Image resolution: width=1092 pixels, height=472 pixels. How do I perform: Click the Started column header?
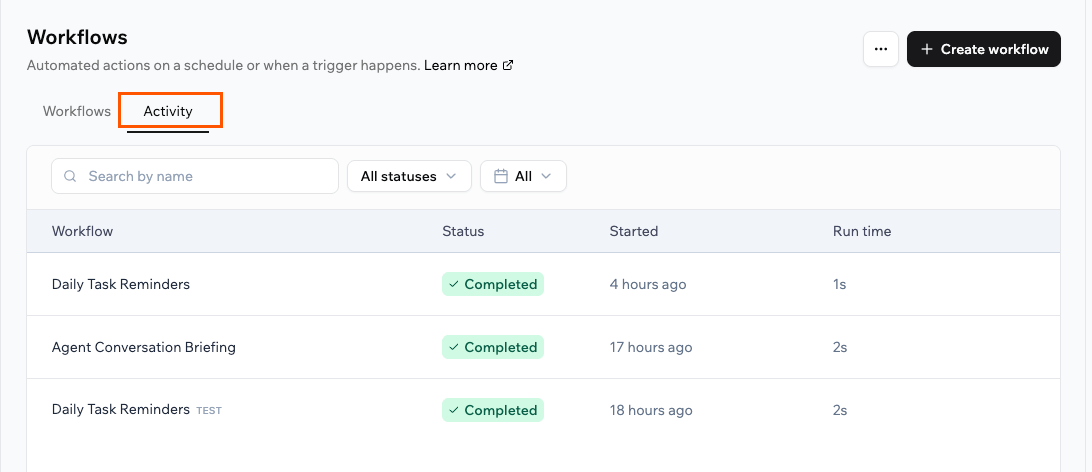point(634,231)
